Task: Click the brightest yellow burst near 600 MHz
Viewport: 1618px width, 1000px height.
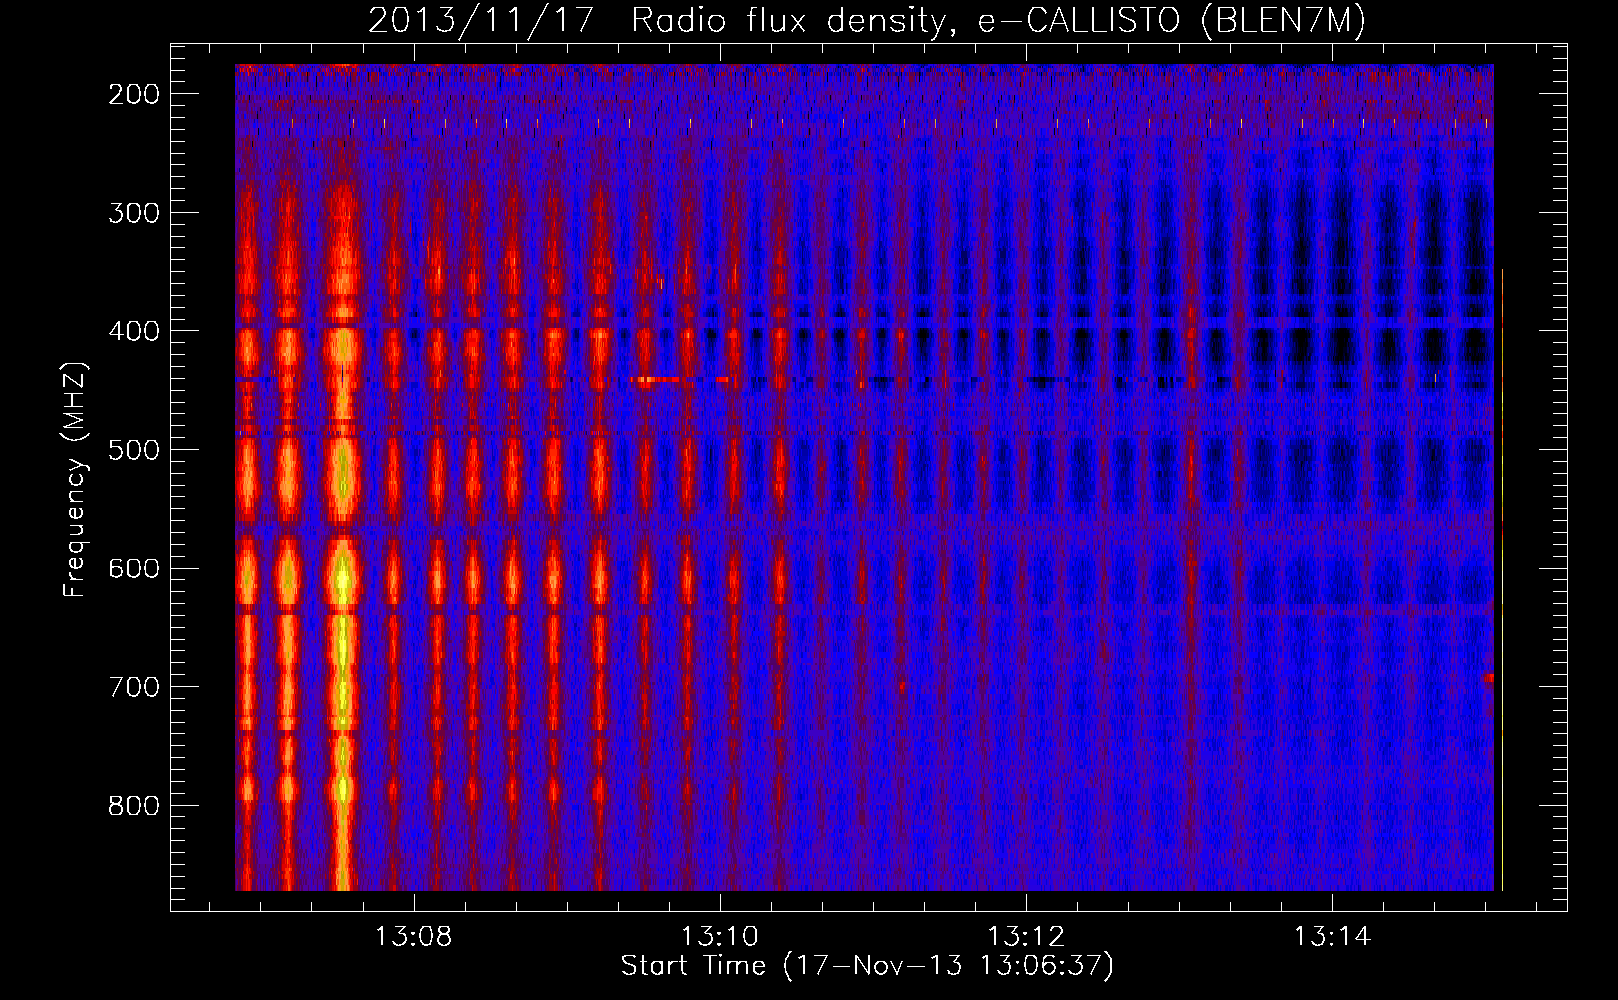Action: click(343, 578)
